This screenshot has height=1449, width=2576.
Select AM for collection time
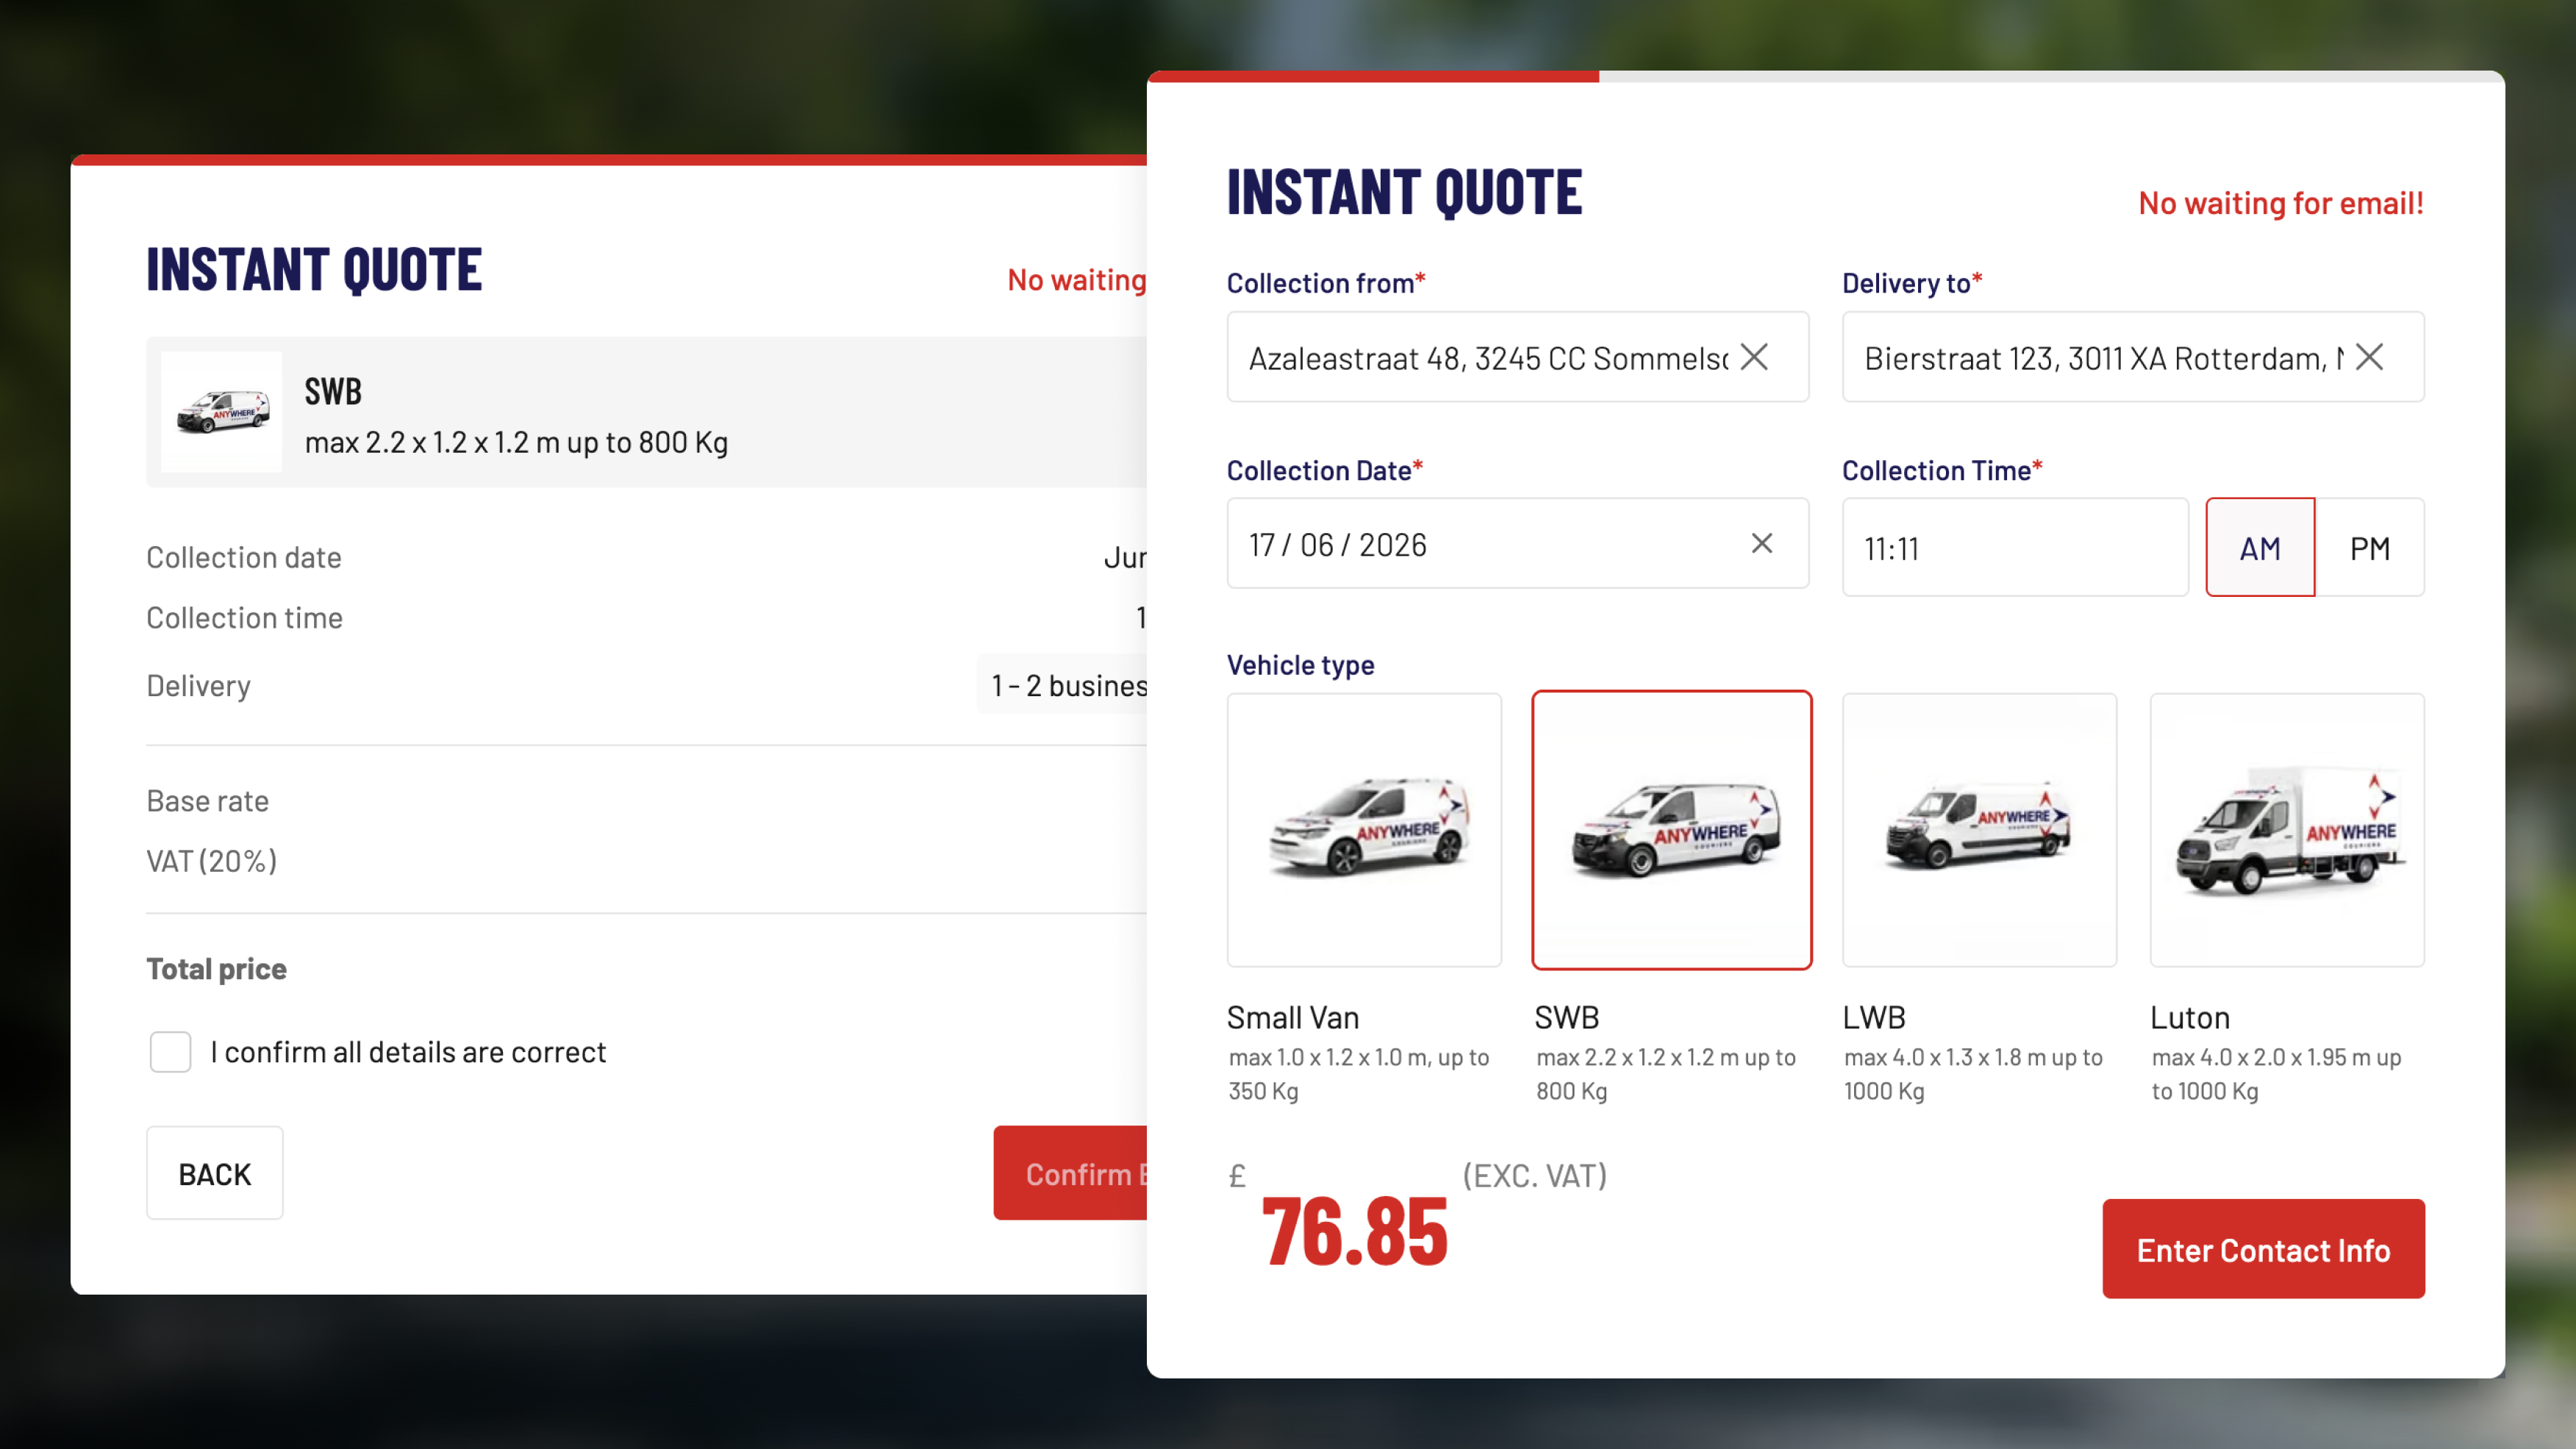[x=2260, y=547]
